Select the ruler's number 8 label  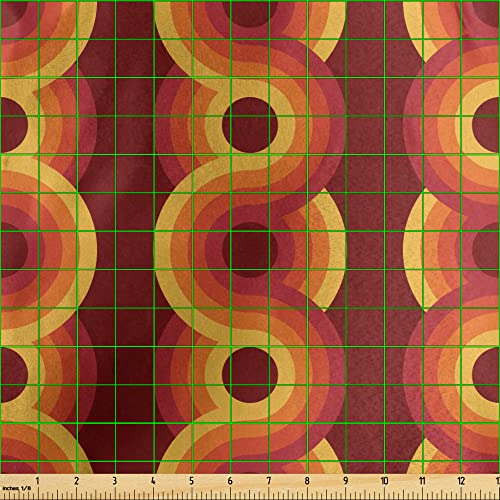pos(307,481)
